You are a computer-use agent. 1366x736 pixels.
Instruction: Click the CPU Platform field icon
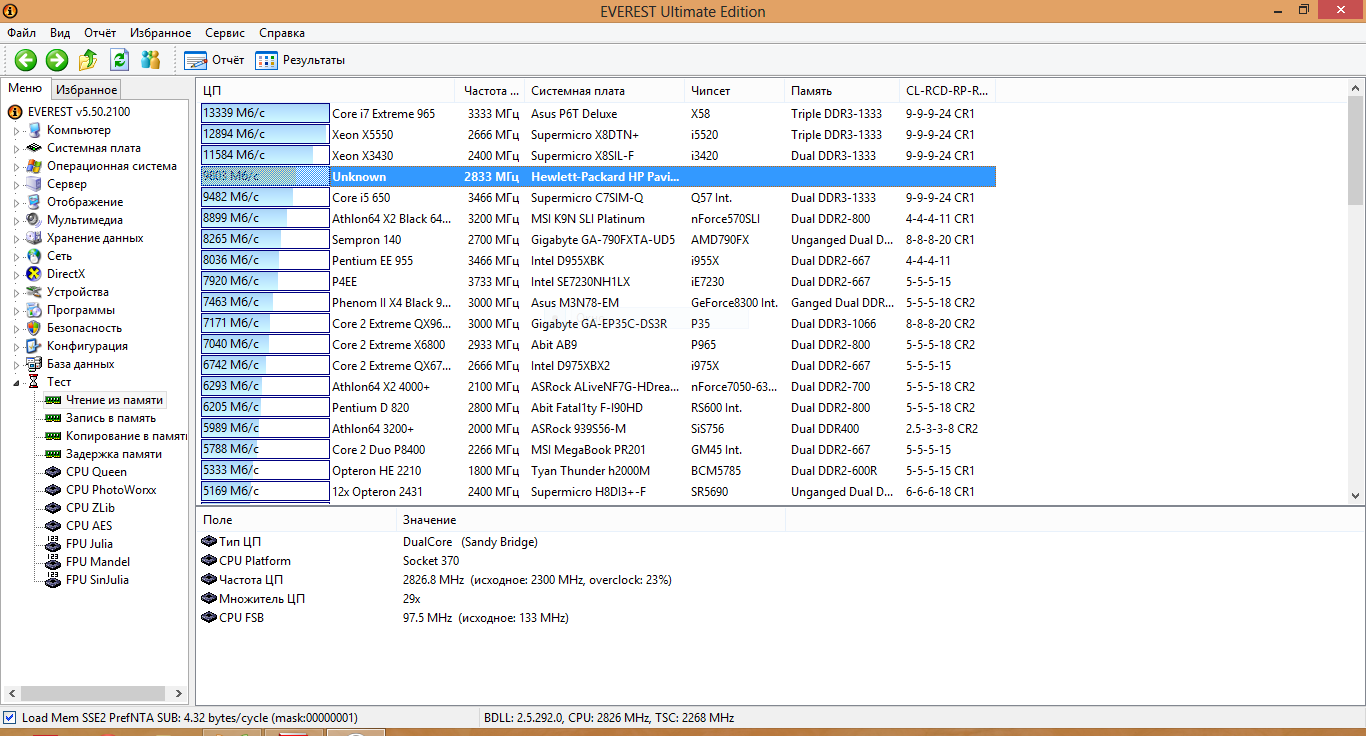pyautogui.click(x=209, y=561)
